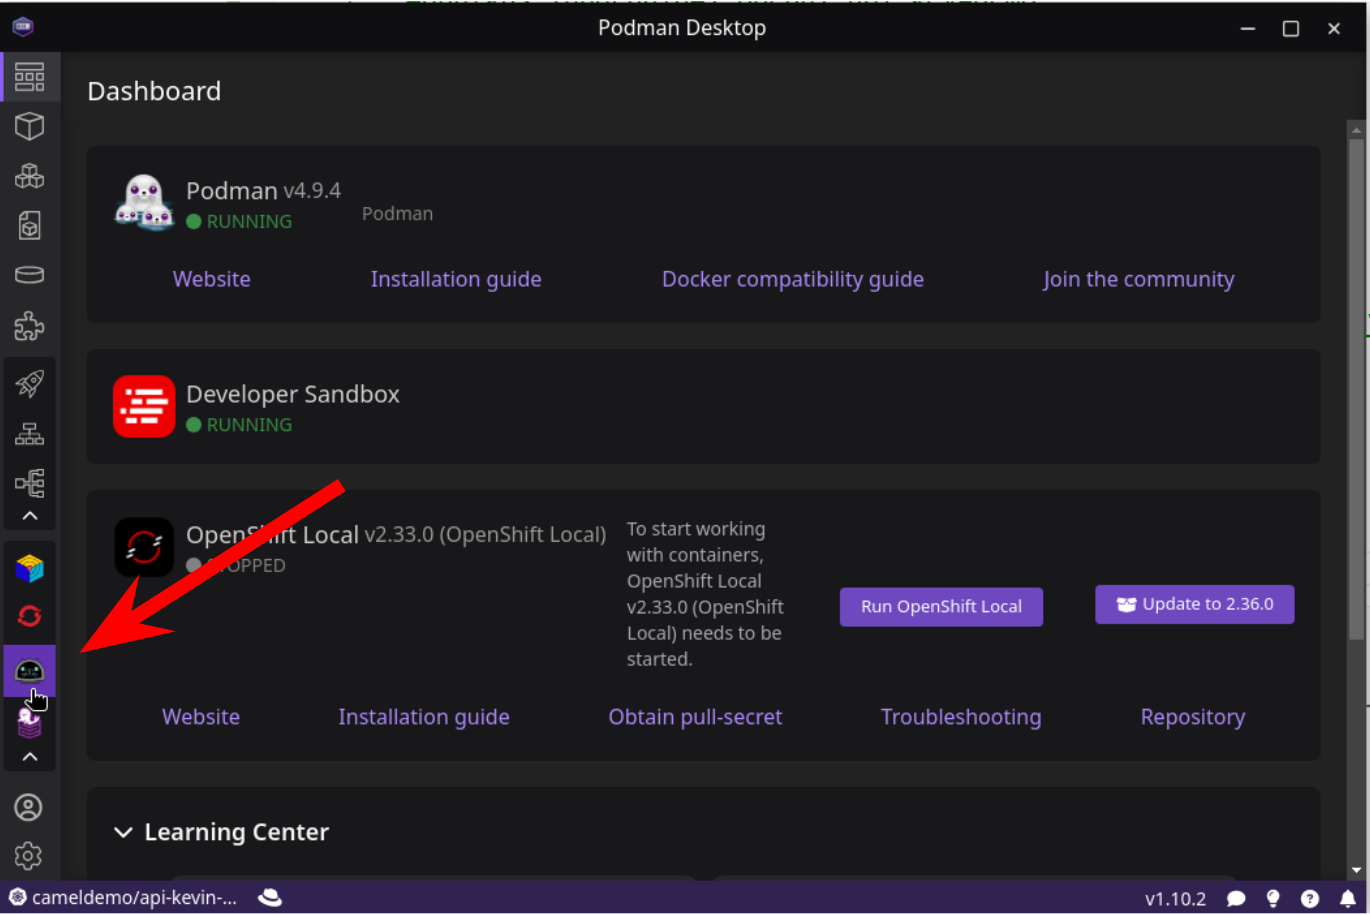Click the Red Hat fedora status icon

tap(270, 897)
